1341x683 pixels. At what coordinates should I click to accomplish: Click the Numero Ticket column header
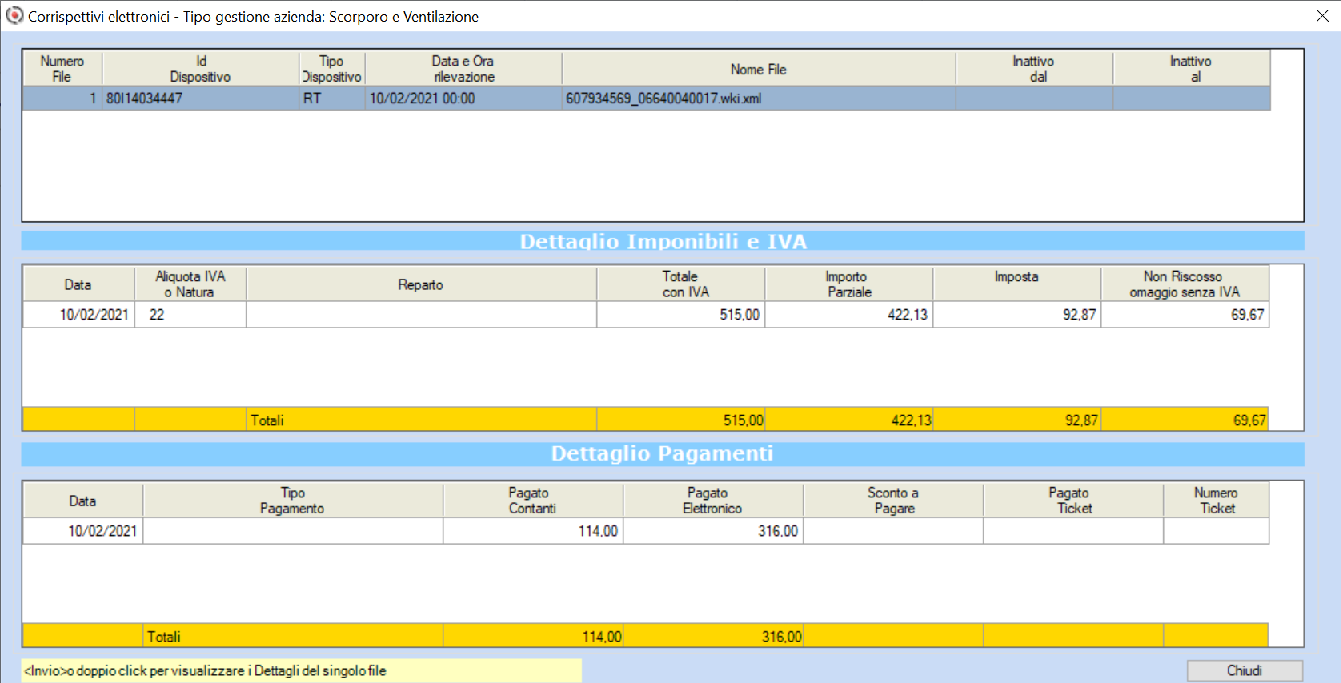click(x=1216, y=501)
